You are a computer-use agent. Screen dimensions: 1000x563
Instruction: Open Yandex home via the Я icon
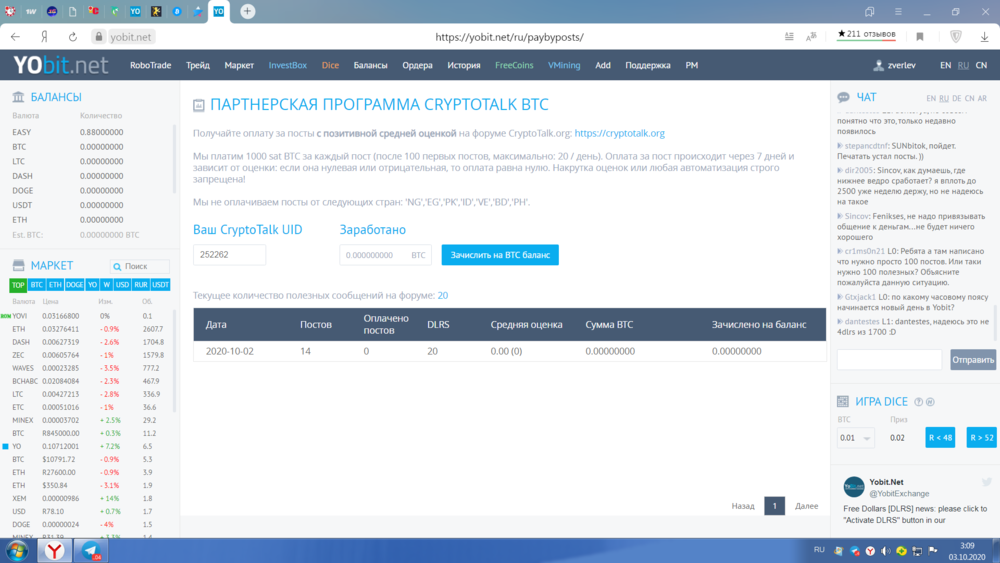point(44,37)
